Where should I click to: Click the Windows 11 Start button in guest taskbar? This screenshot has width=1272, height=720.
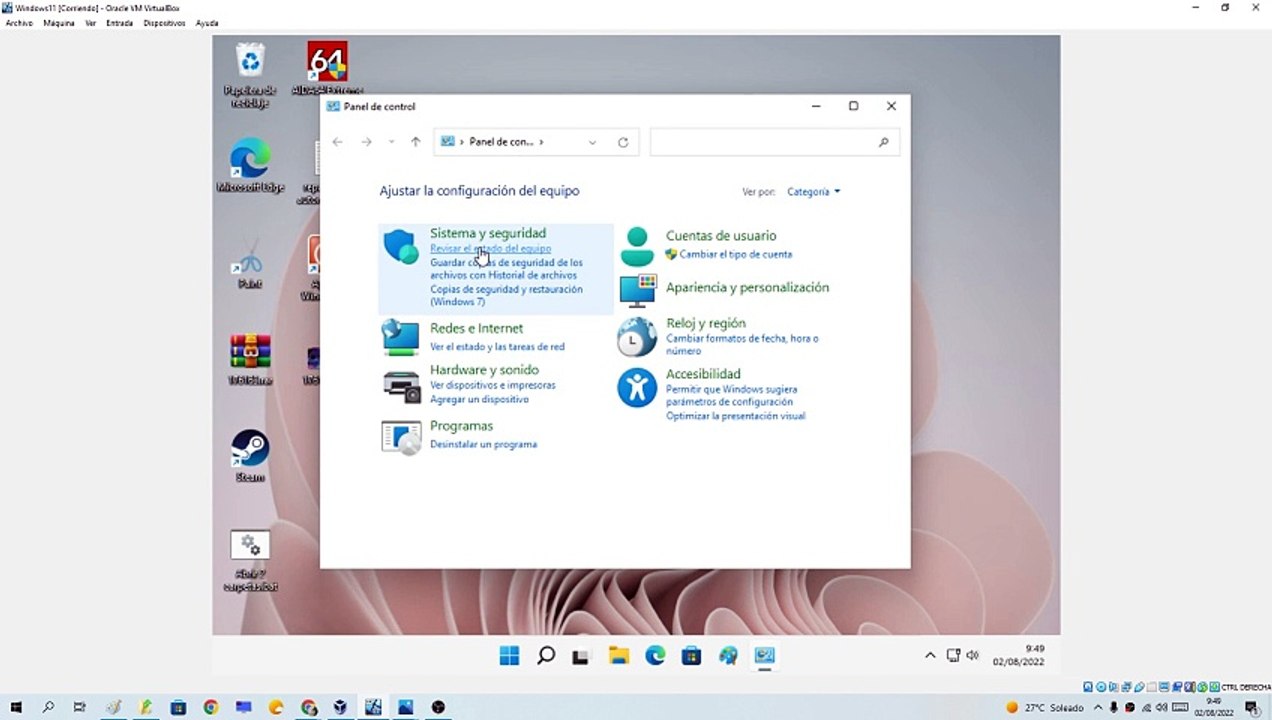pos(509,656)
